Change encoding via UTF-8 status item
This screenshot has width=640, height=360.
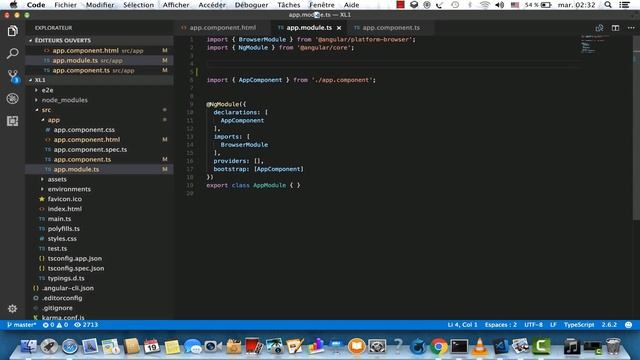(x=533, y=325)
